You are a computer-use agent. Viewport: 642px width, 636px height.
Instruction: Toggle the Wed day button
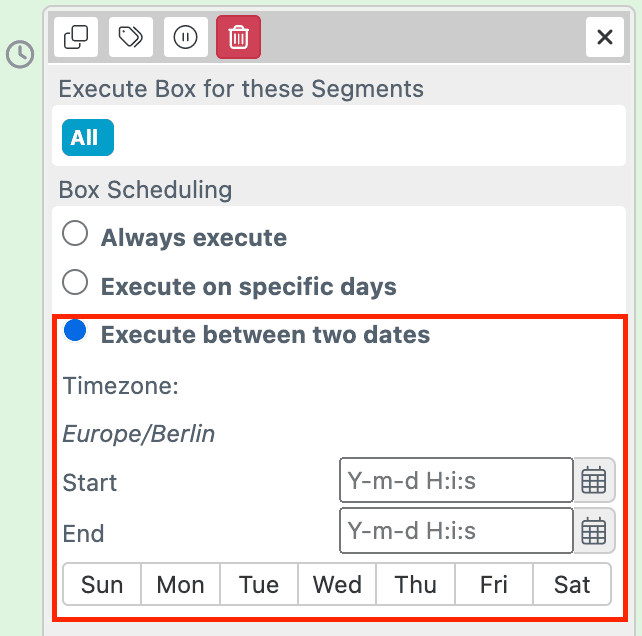click(337, 585)
